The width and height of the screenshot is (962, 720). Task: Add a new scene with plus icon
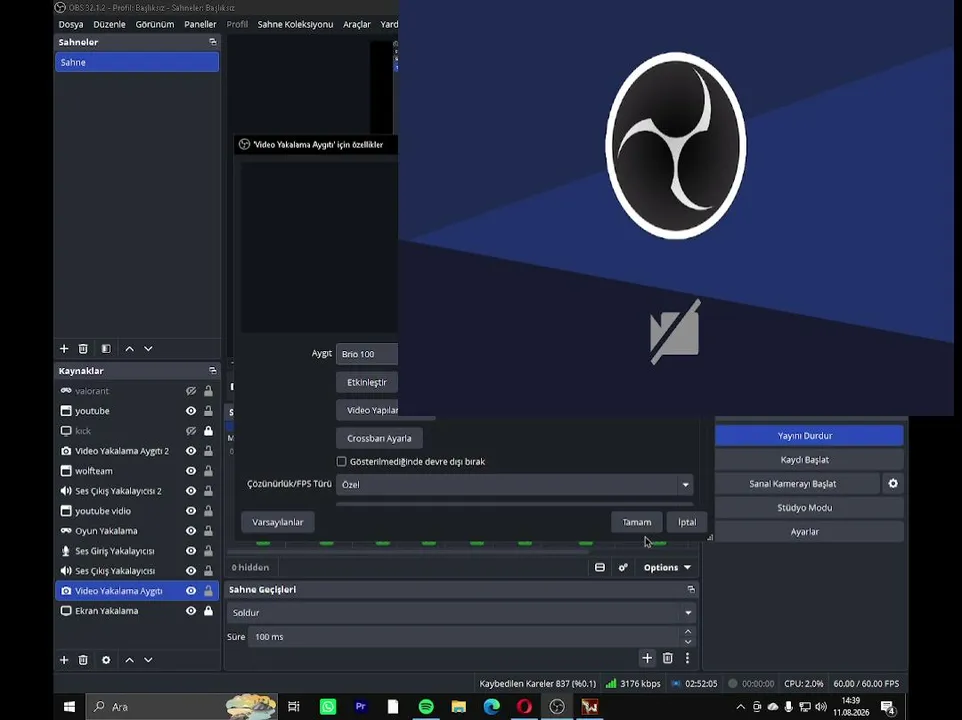[64, 348]
